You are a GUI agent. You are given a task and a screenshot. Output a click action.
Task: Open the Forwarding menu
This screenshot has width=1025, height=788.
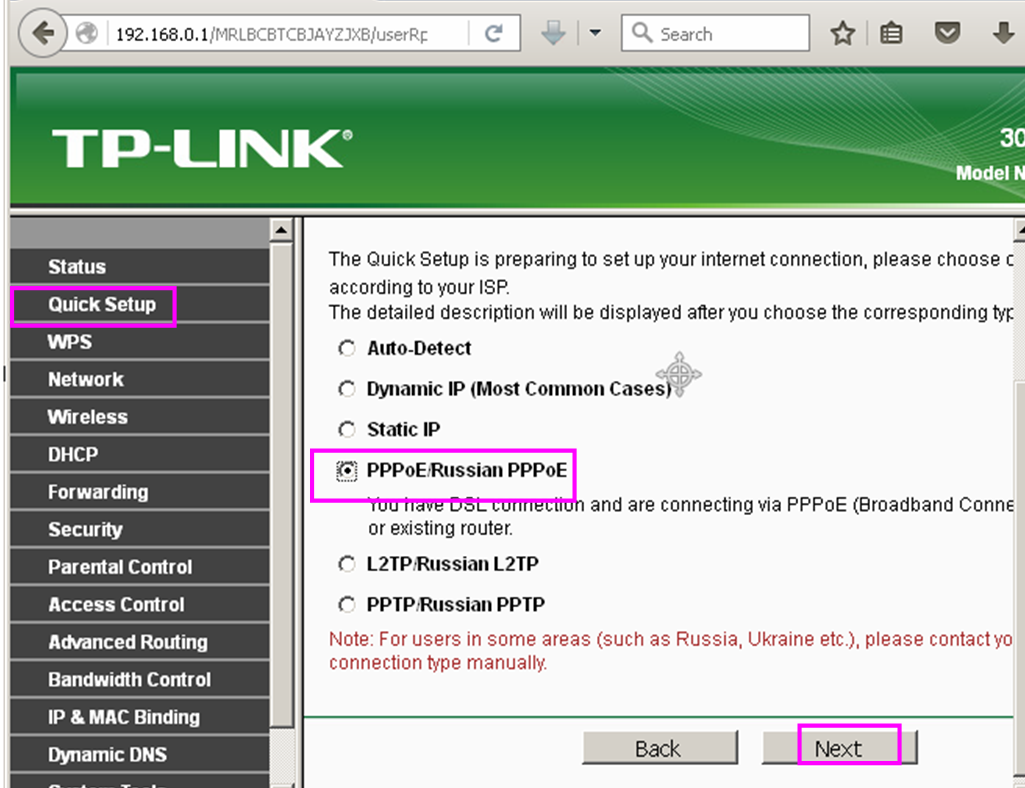(140, 492)
